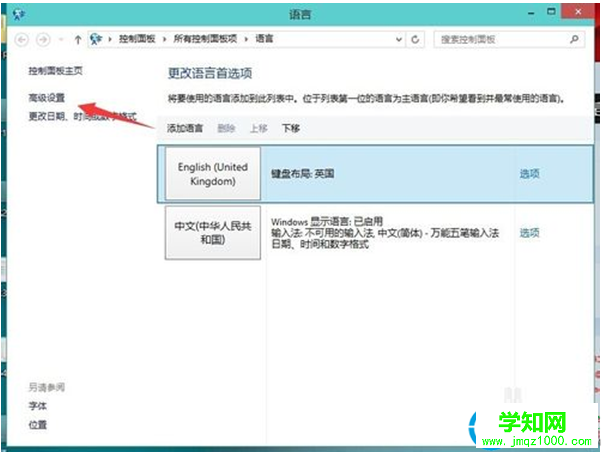Go up one level with the up arrow
The height and width of the screenshot is (453, 603).
(78, 39)
